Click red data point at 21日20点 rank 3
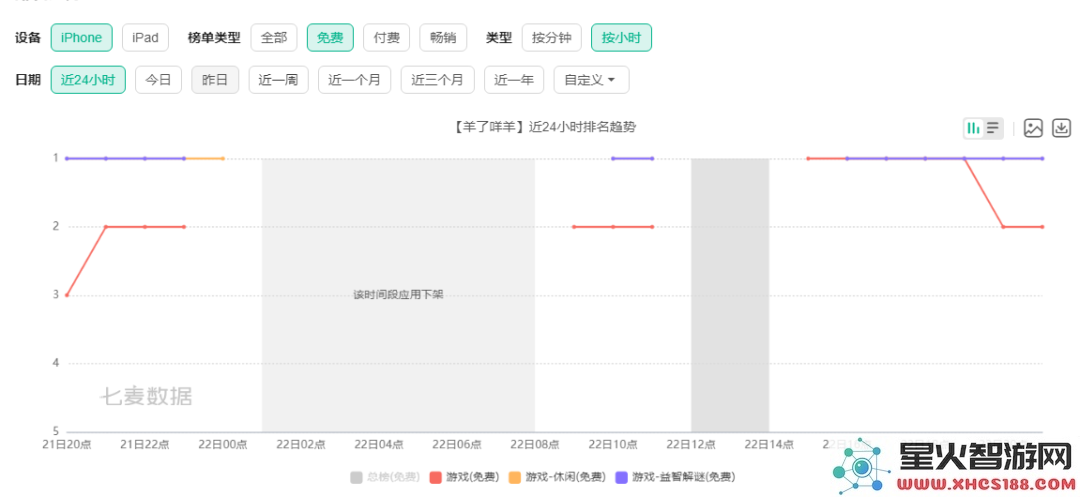Screen dimensions: 1080x497 [67, 295]
